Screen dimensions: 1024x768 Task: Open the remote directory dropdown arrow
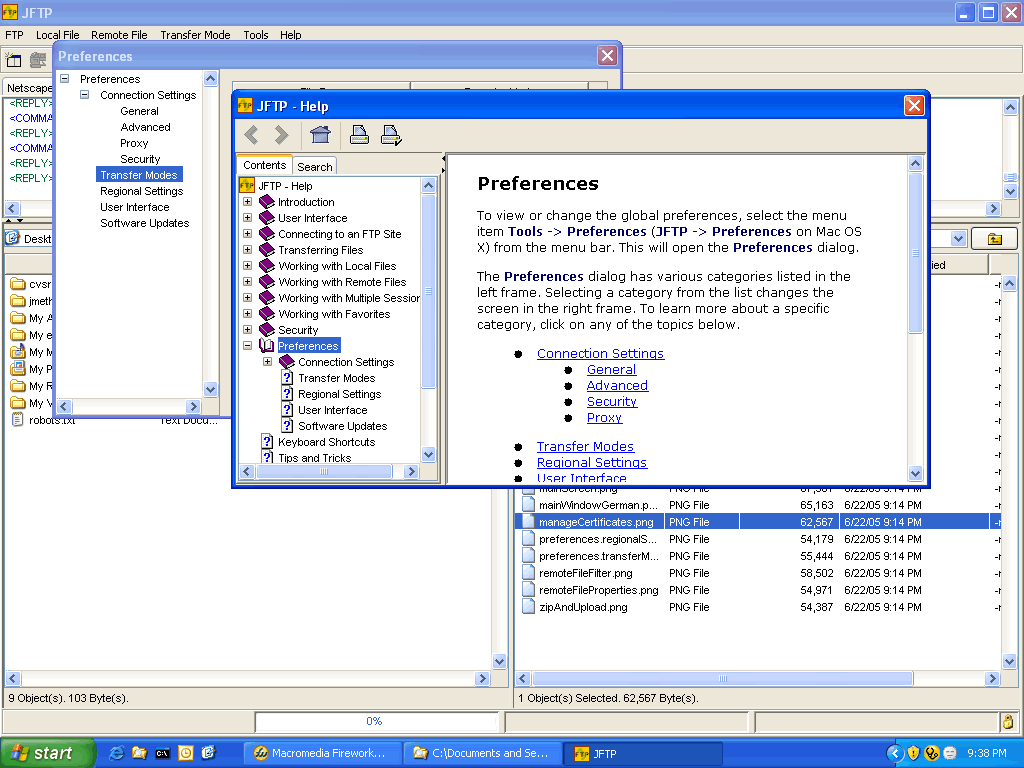pos(958,239)
